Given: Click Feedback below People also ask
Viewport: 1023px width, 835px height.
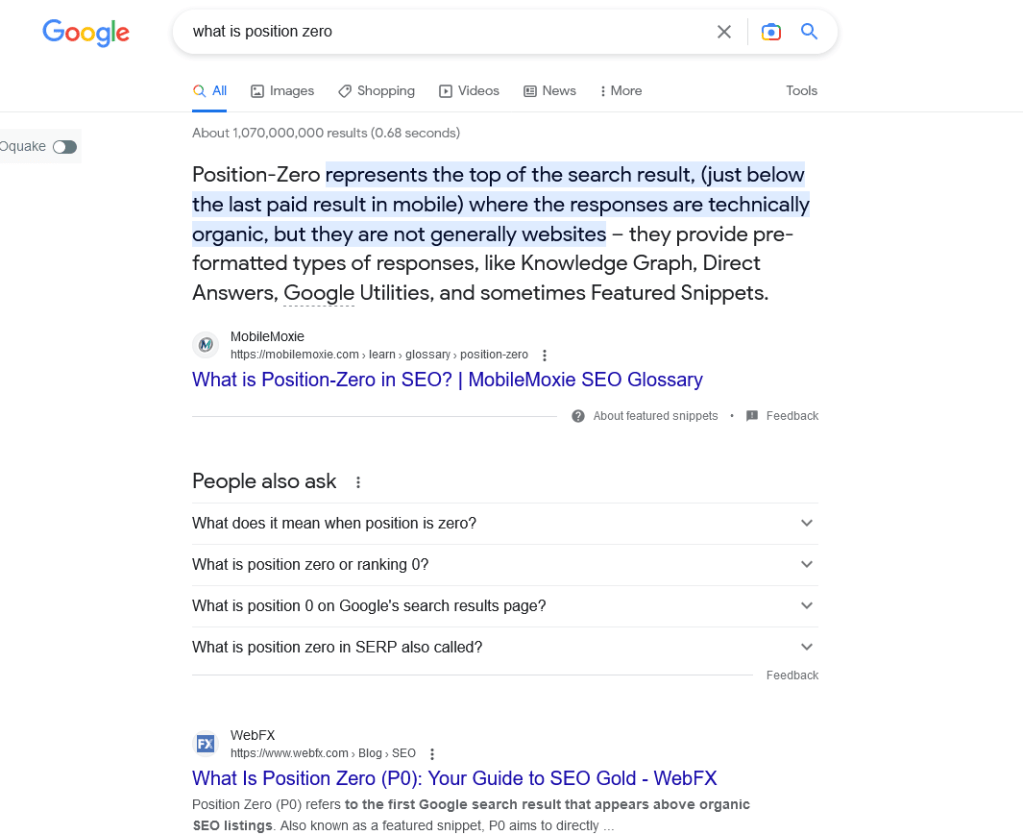Looking at the screenshot, I should (791, 675).
